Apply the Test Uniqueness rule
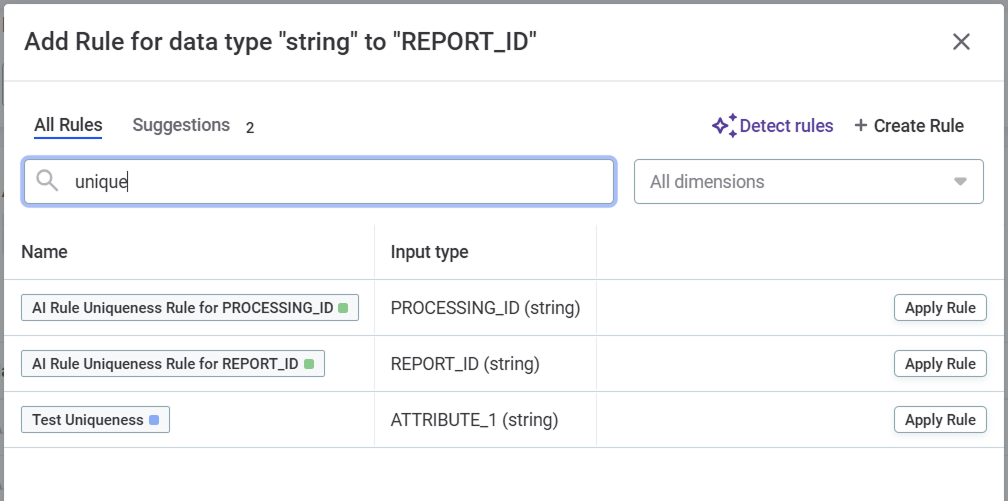 pos(939,420)
